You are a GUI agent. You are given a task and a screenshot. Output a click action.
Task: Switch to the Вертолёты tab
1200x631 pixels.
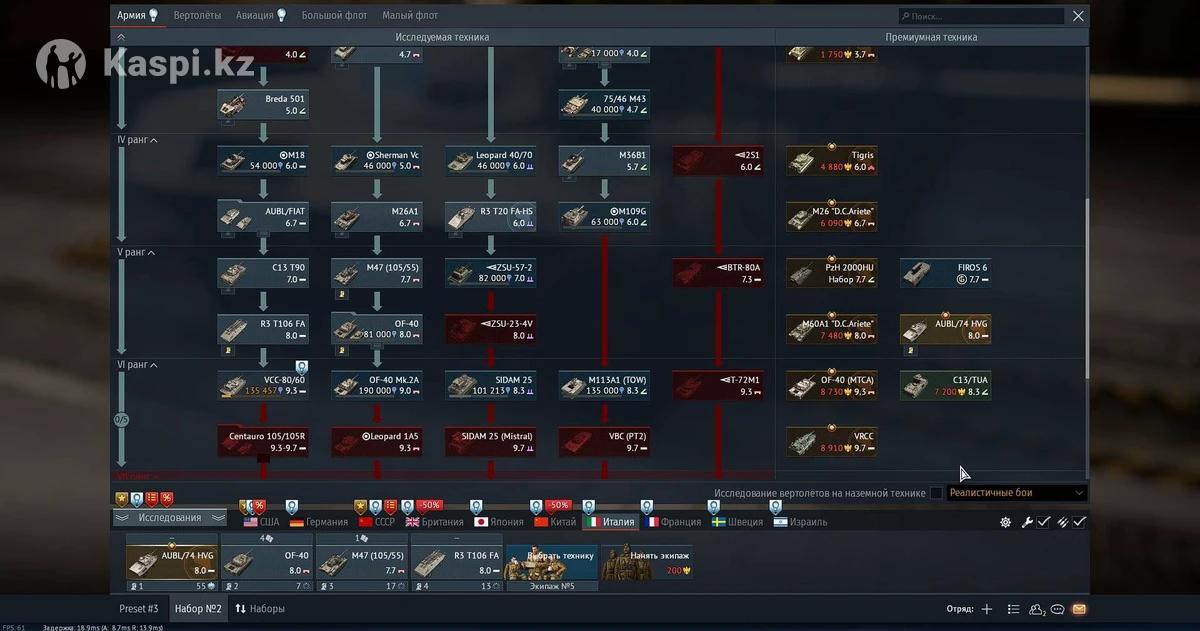pyautogui.click(x=197, y=16)
